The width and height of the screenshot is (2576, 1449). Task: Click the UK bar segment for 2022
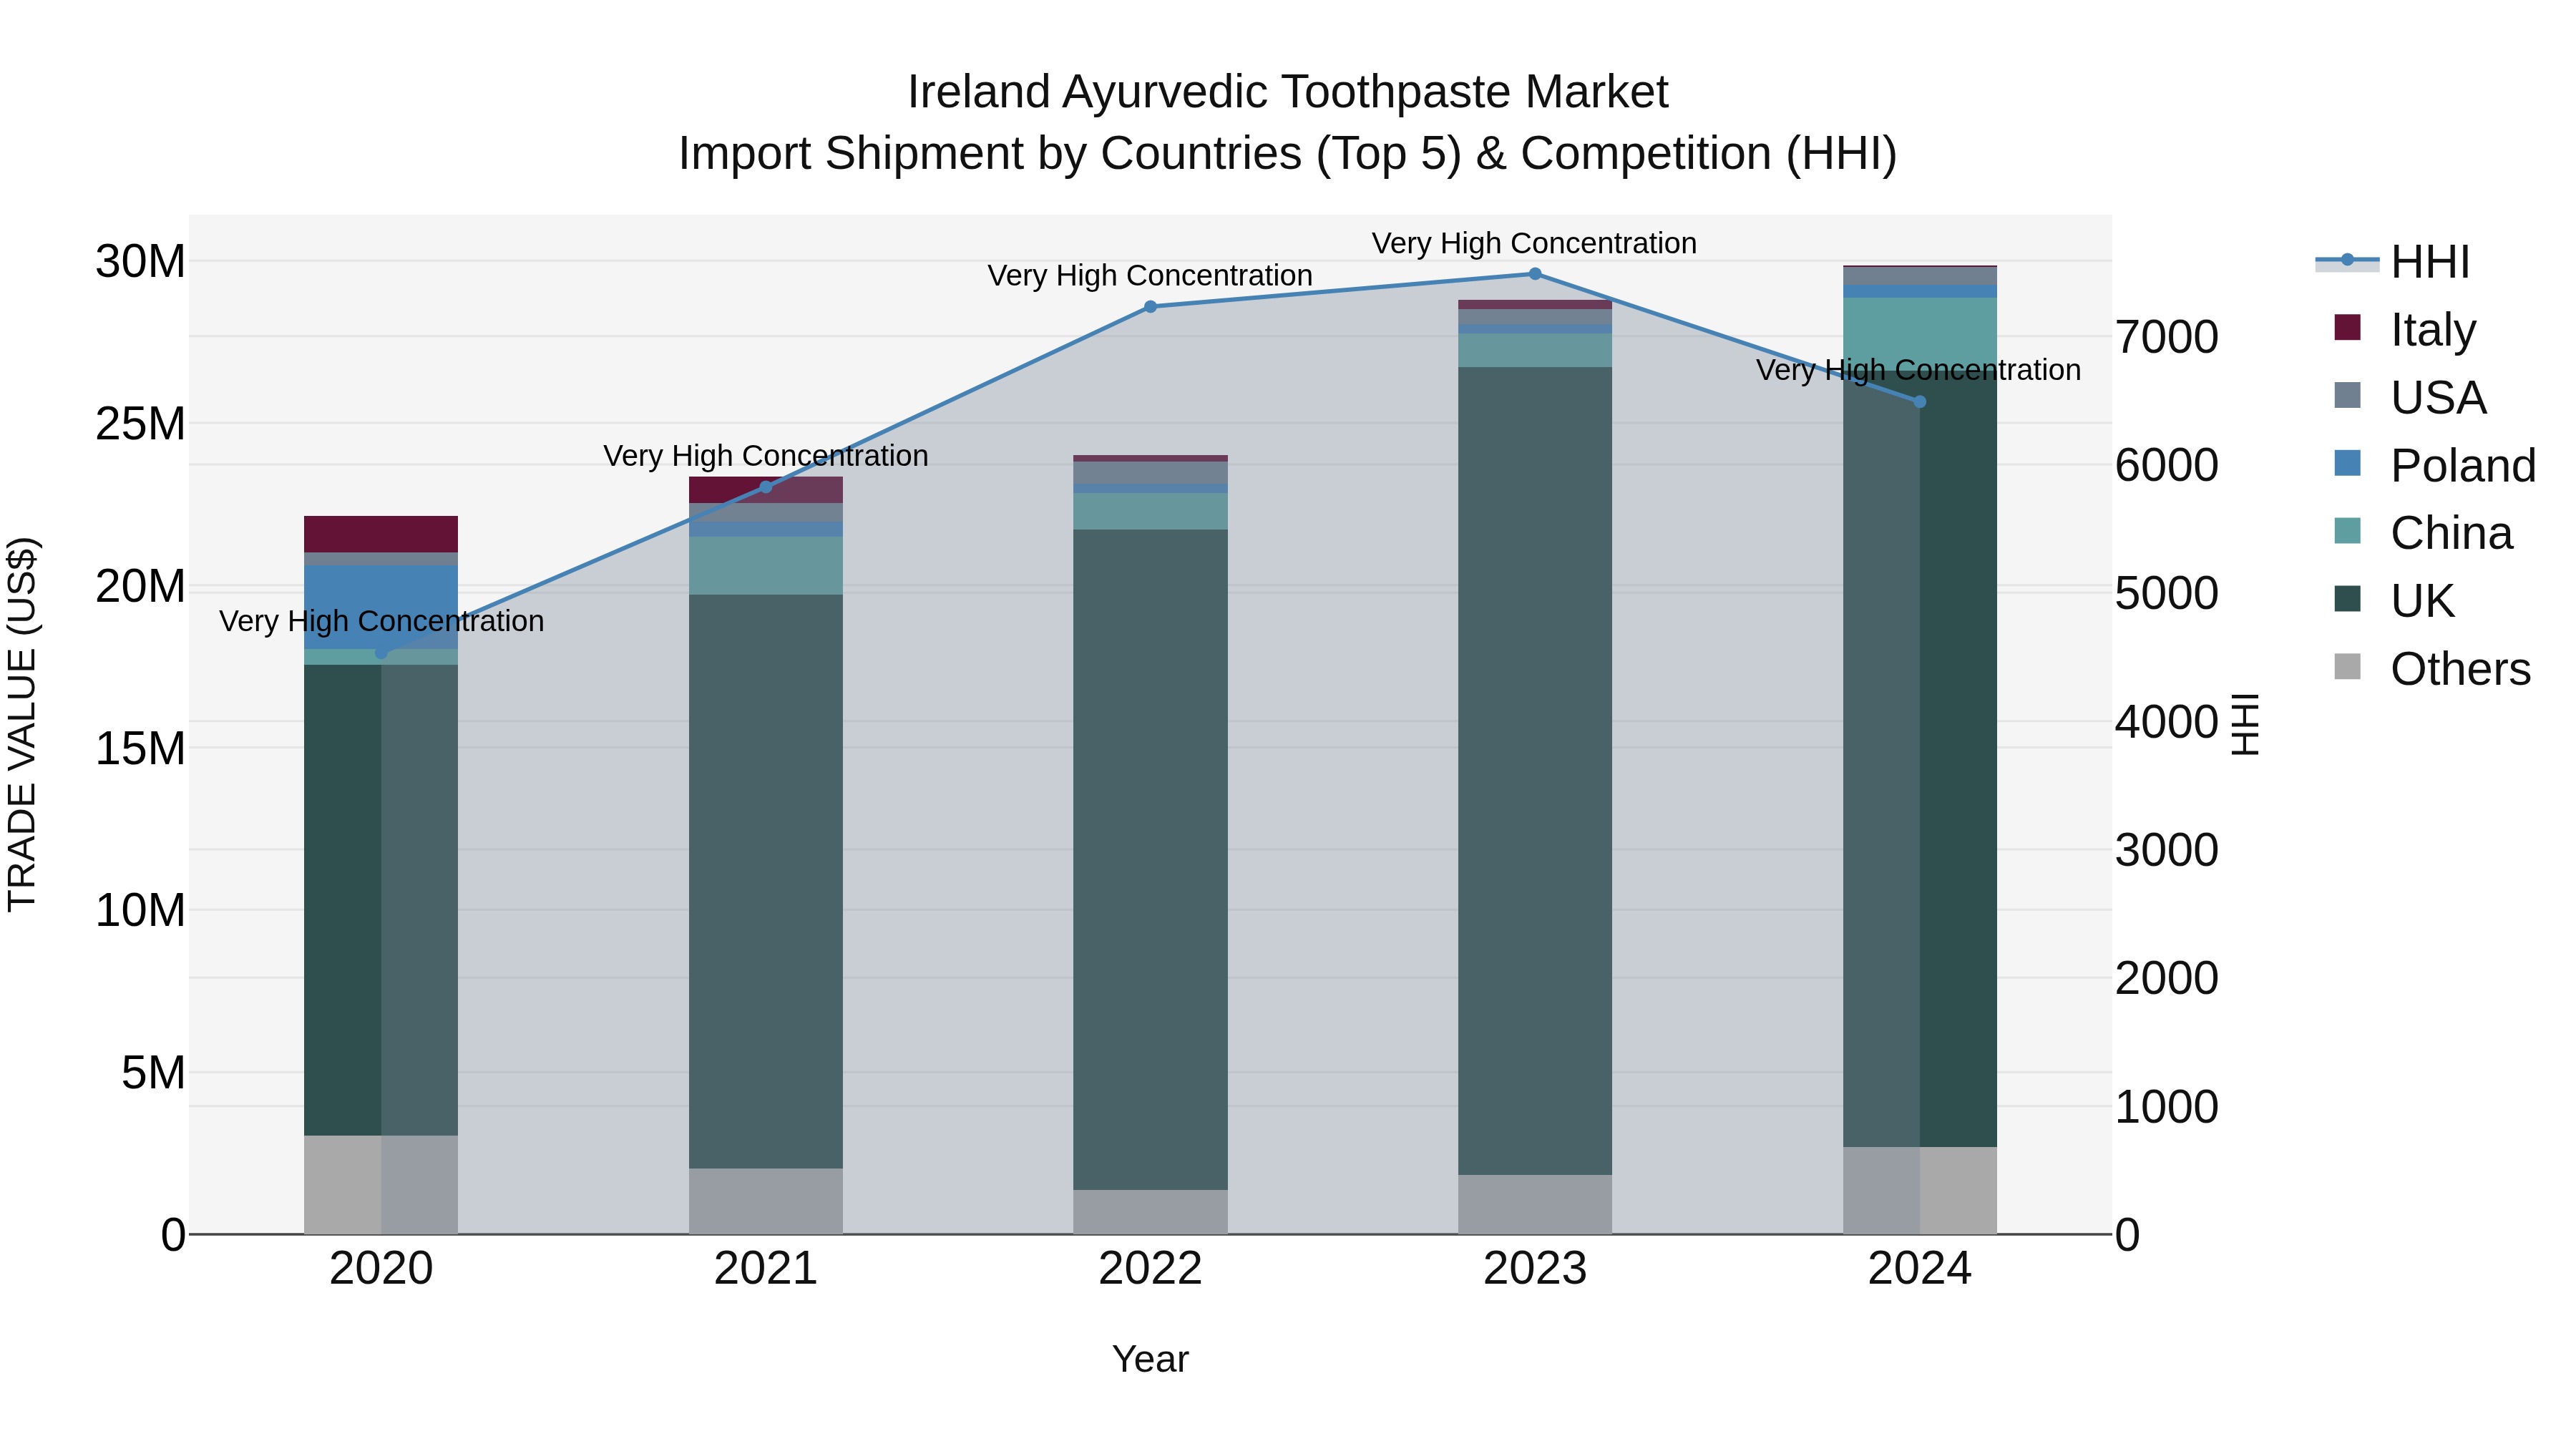pyautogui.click(x=1150, y=860)
